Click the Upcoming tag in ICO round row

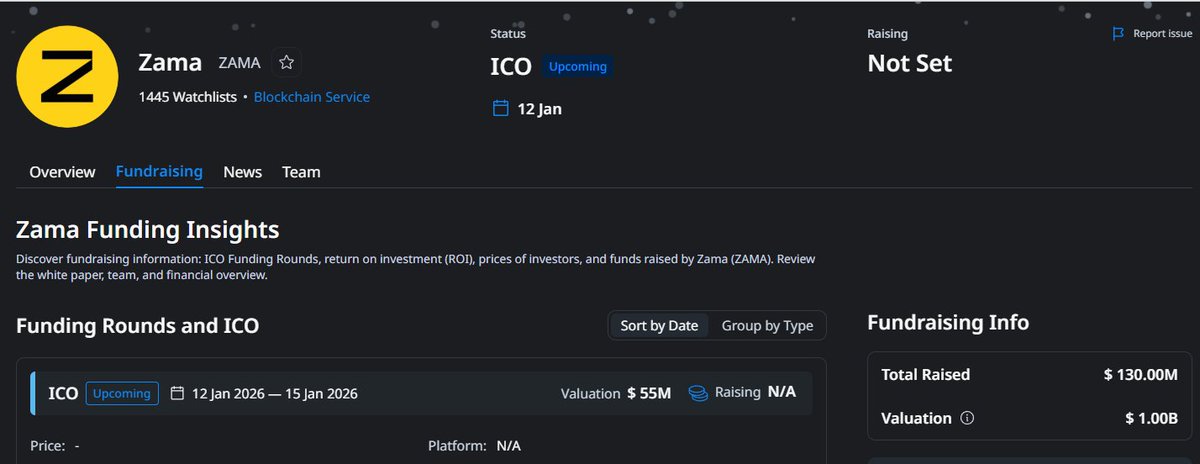pyautogui.click(x=121, y=393)
